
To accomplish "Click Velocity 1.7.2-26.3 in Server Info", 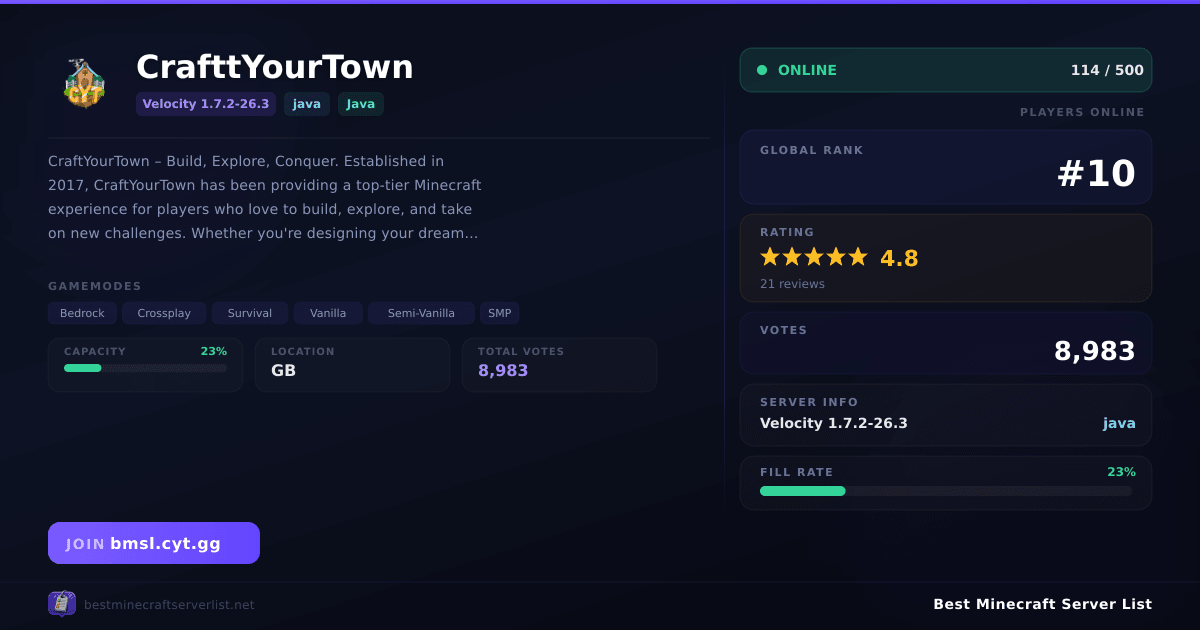I will [834, 423].
